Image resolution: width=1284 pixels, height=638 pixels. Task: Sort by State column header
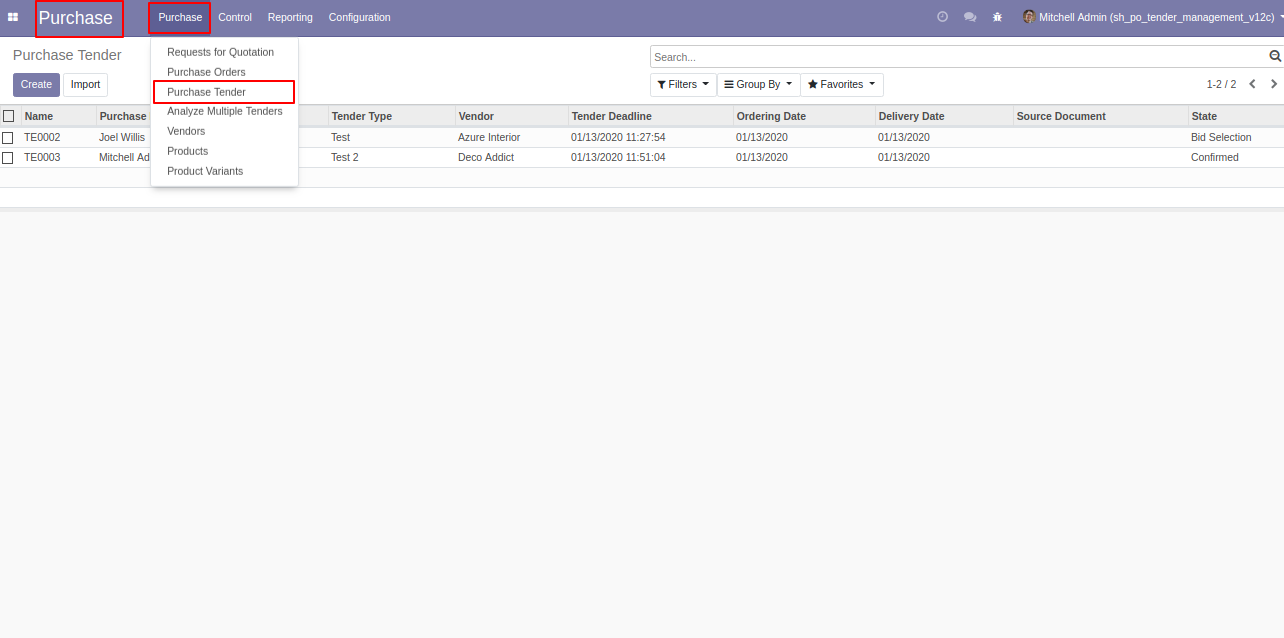pos(1236,116)
